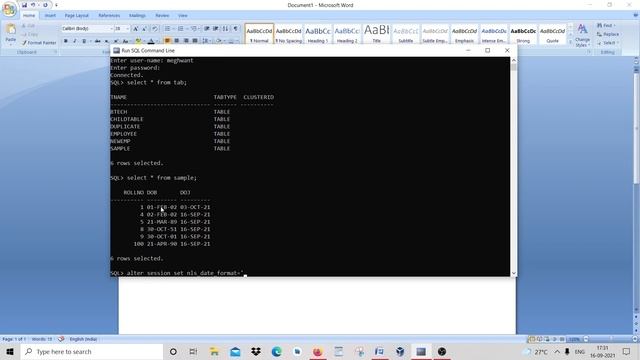
Task: Open the Home ribbon tab
Action: coord(29,16)
